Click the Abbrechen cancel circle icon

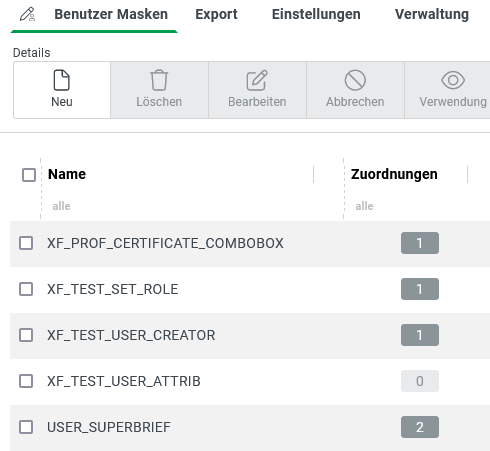point(355,80)
